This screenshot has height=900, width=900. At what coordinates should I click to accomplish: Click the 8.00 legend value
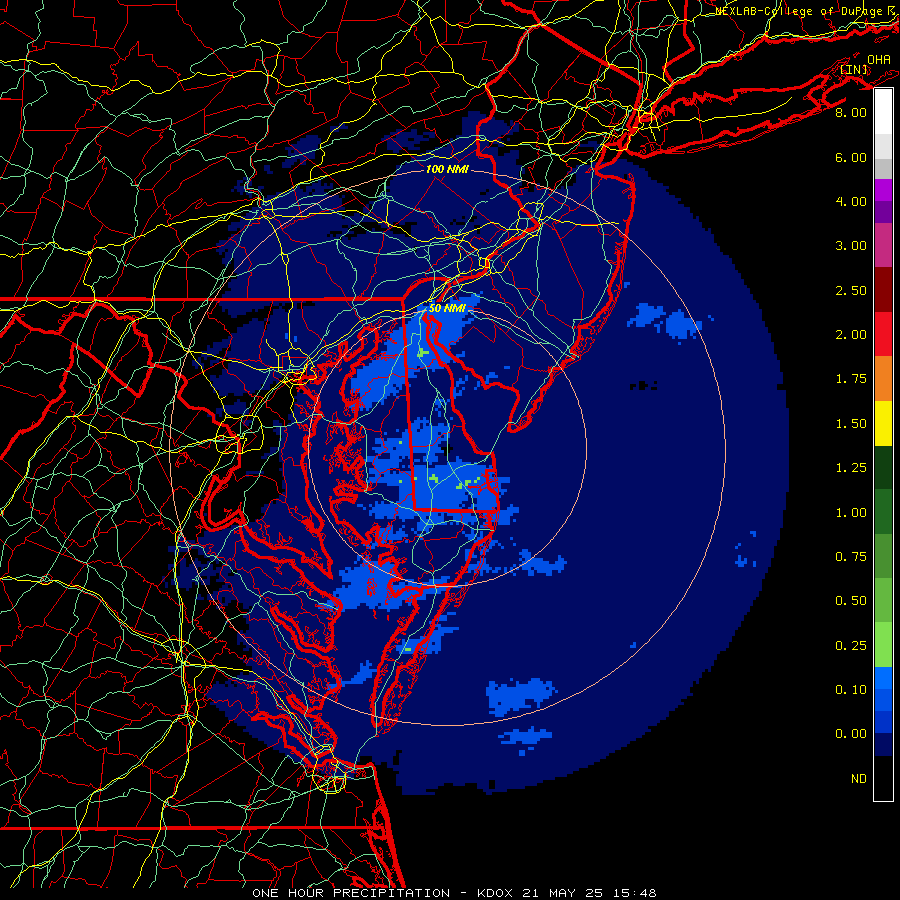(851, 112)
